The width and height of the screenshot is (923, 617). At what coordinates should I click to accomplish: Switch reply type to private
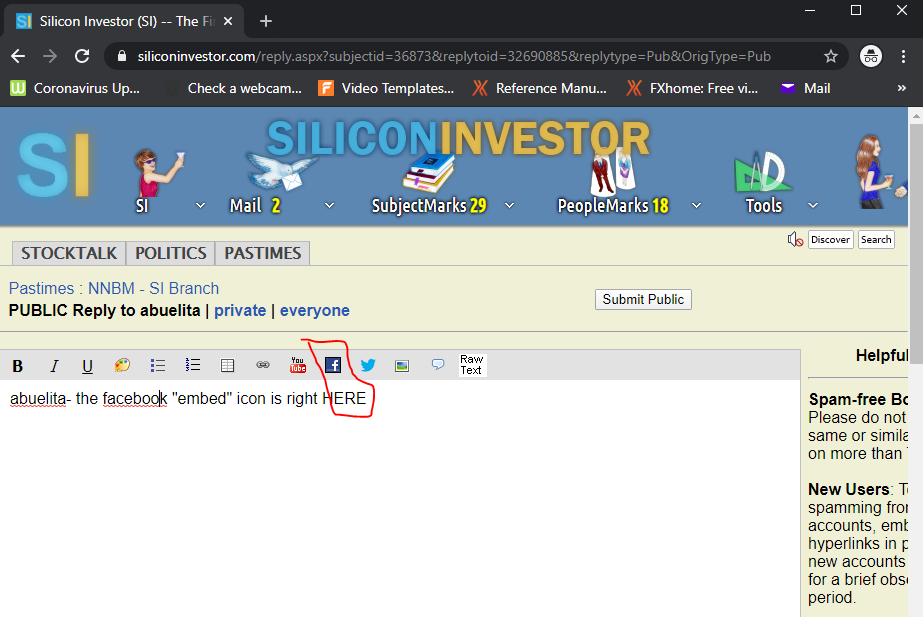pos(240,310)
